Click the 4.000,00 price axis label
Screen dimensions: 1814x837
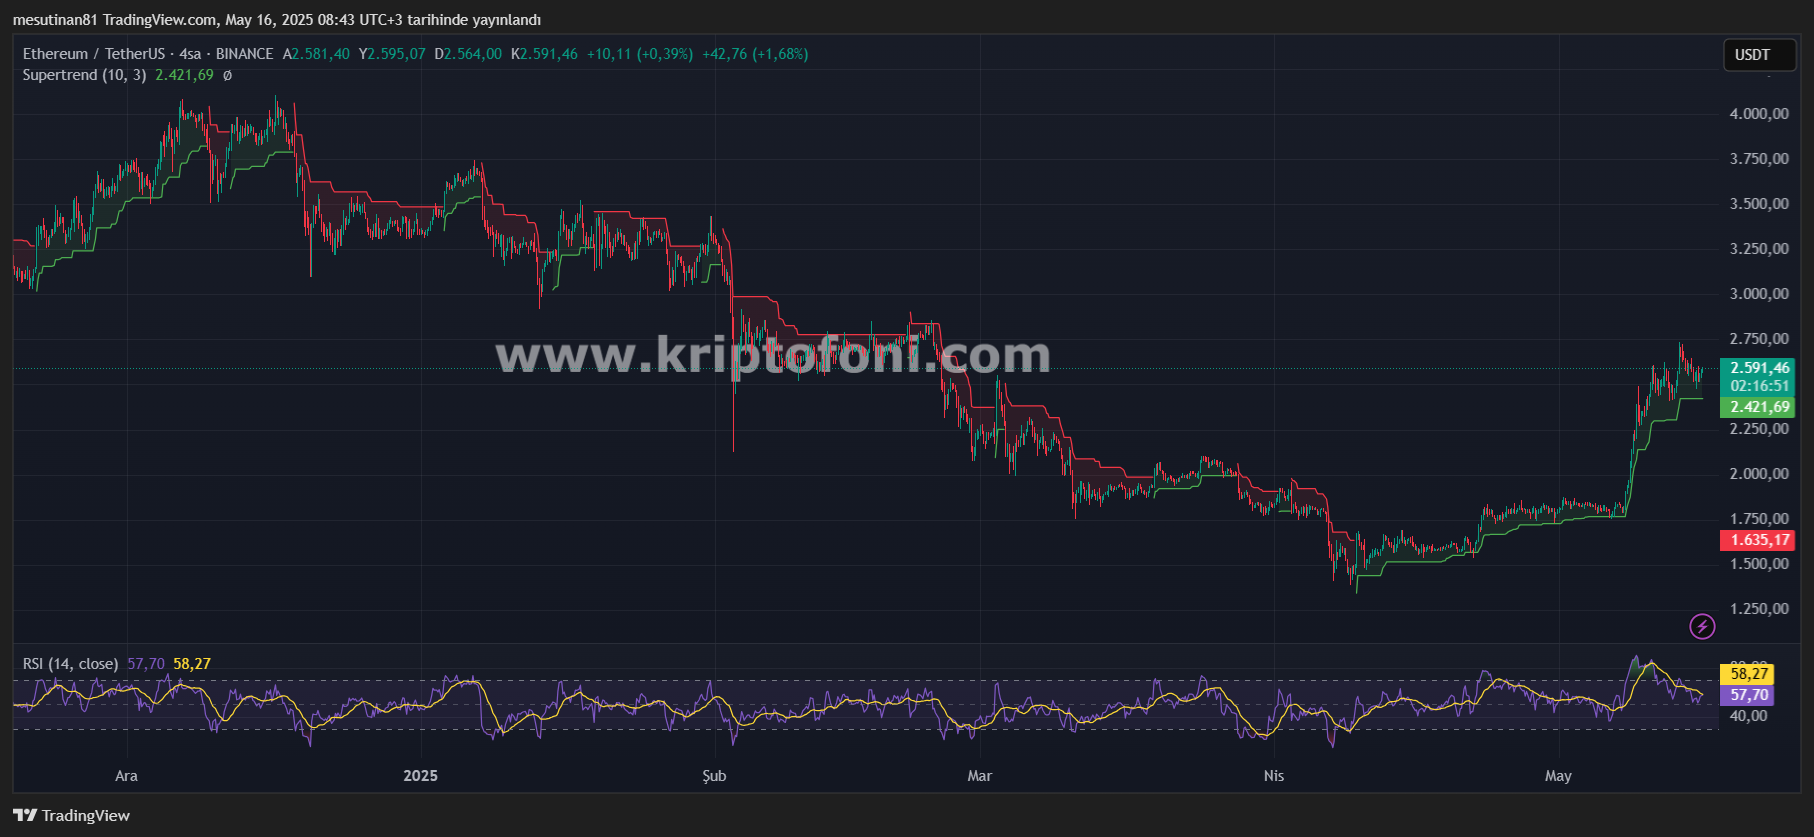tap(1759, 114)
